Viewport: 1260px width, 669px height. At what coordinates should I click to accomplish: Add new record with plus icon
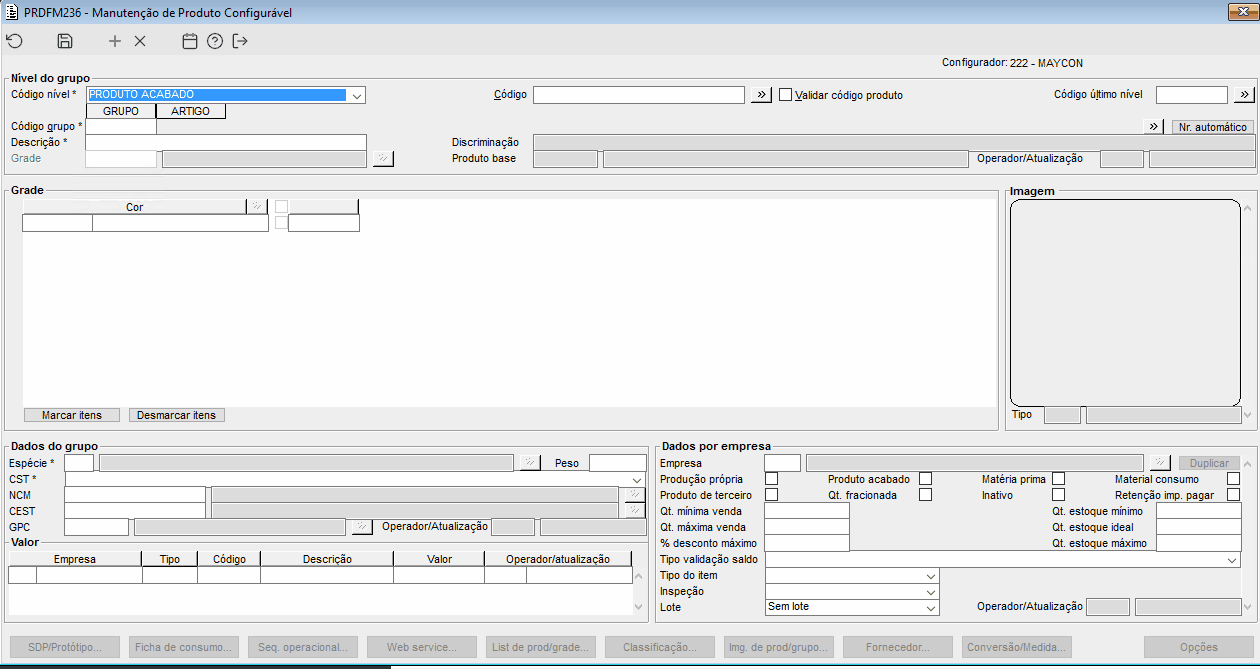115,41
